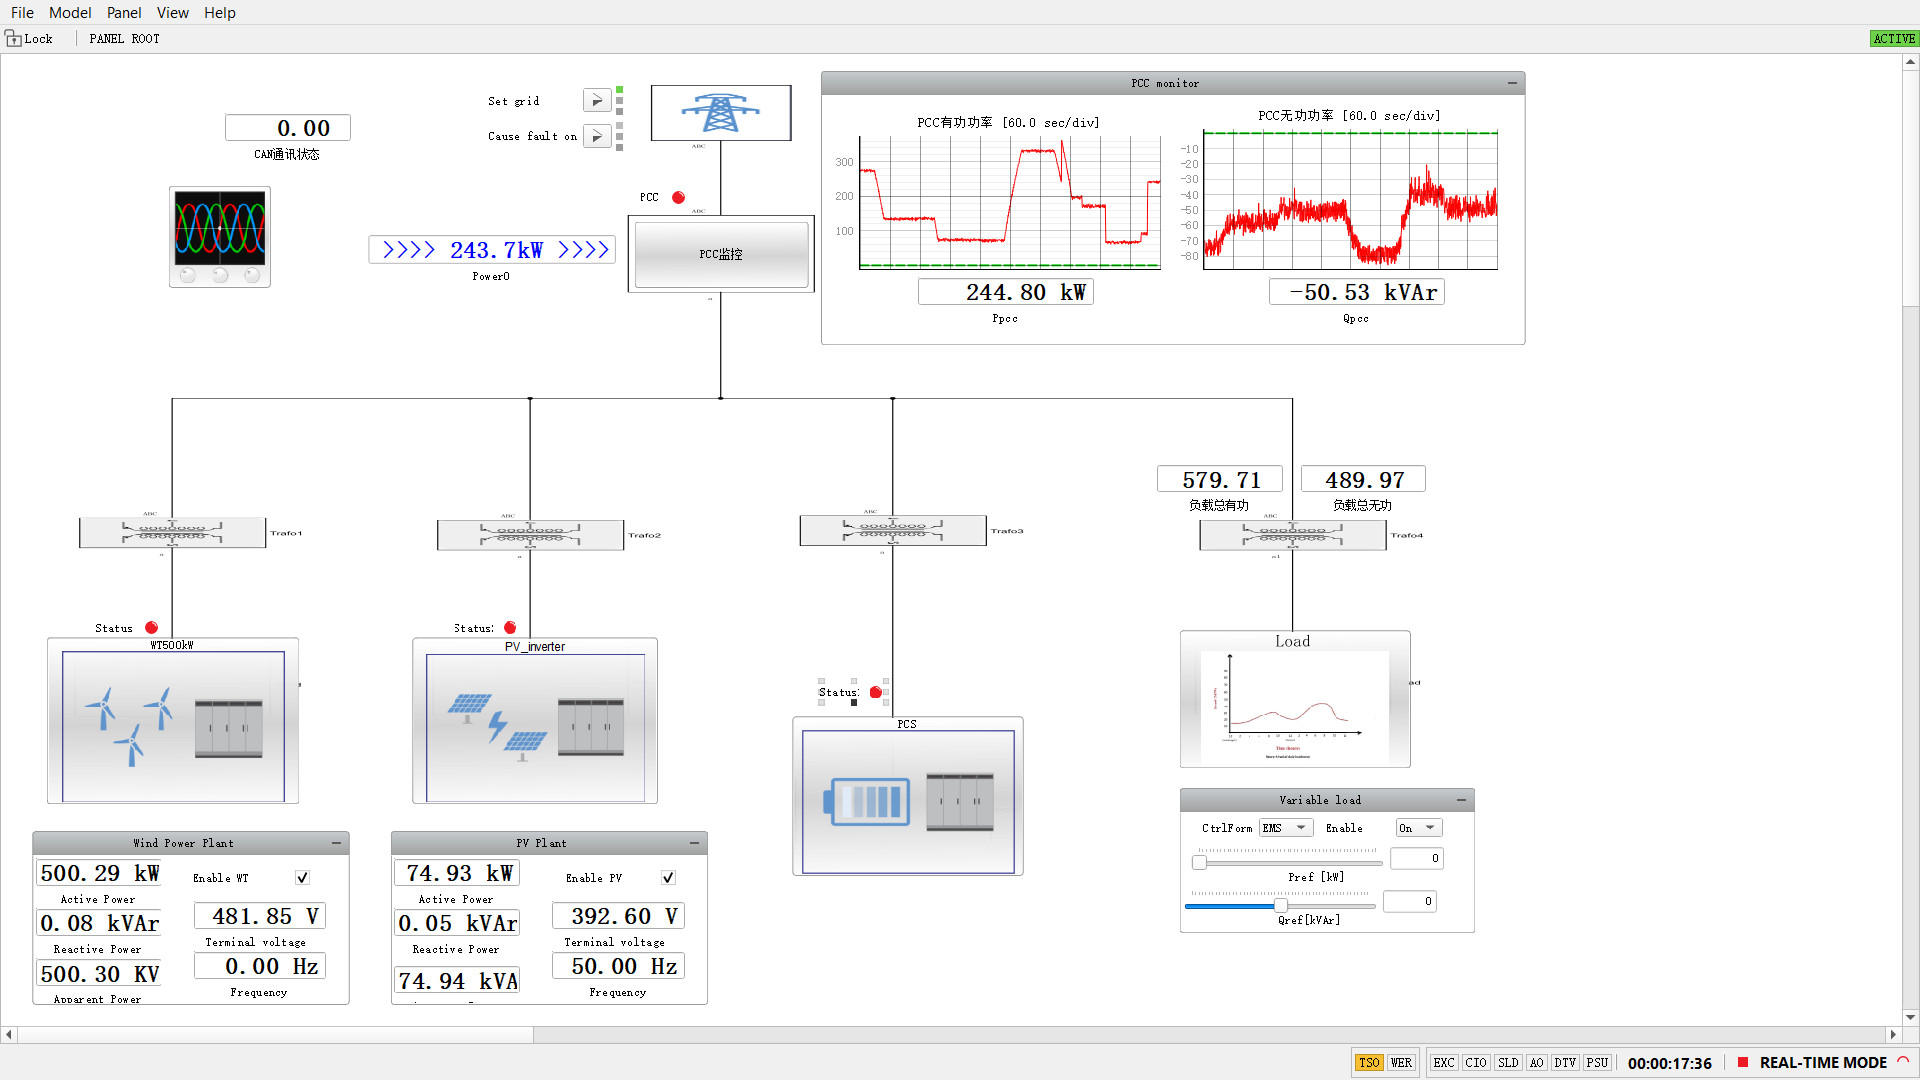The image size is (1920, 1080).
Task: Collapse the PCC monitor panel
Action: pos(1511,83)
